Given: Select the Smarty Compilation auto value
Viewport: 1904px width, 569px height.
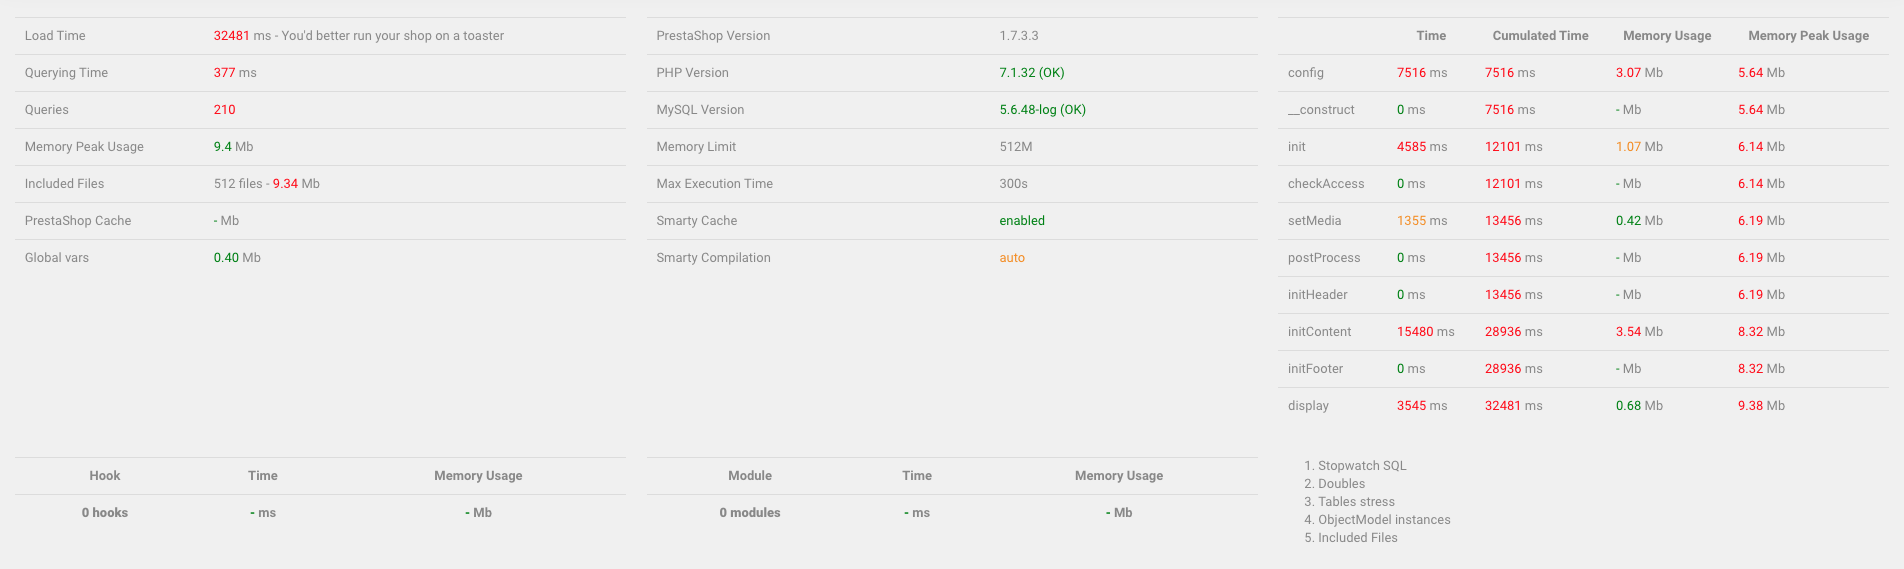Looking at the screenshot, I should [x=1012, y=258].
